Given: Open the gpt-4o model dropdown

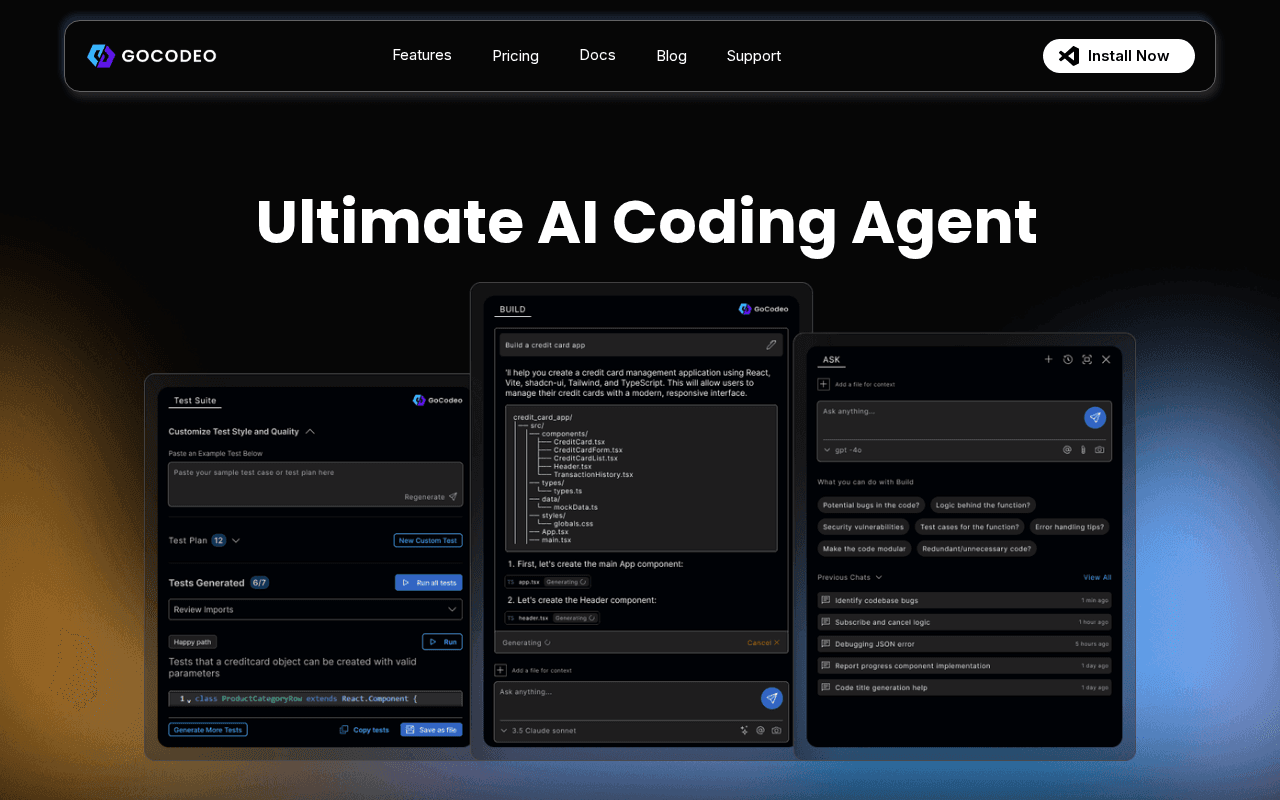Looking at the screenshot, I should (x=843, y=450).
